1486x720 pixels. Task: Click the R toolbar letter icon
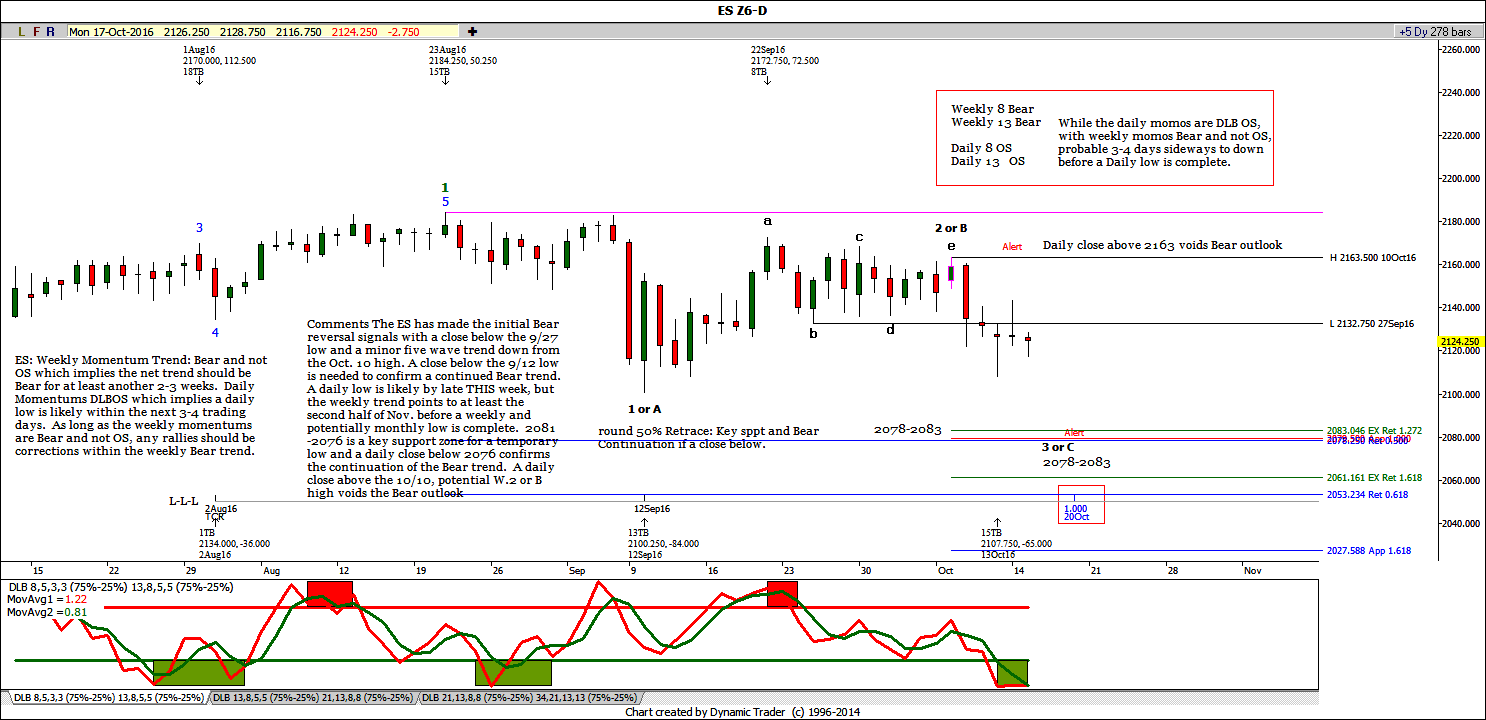[52, 32]
